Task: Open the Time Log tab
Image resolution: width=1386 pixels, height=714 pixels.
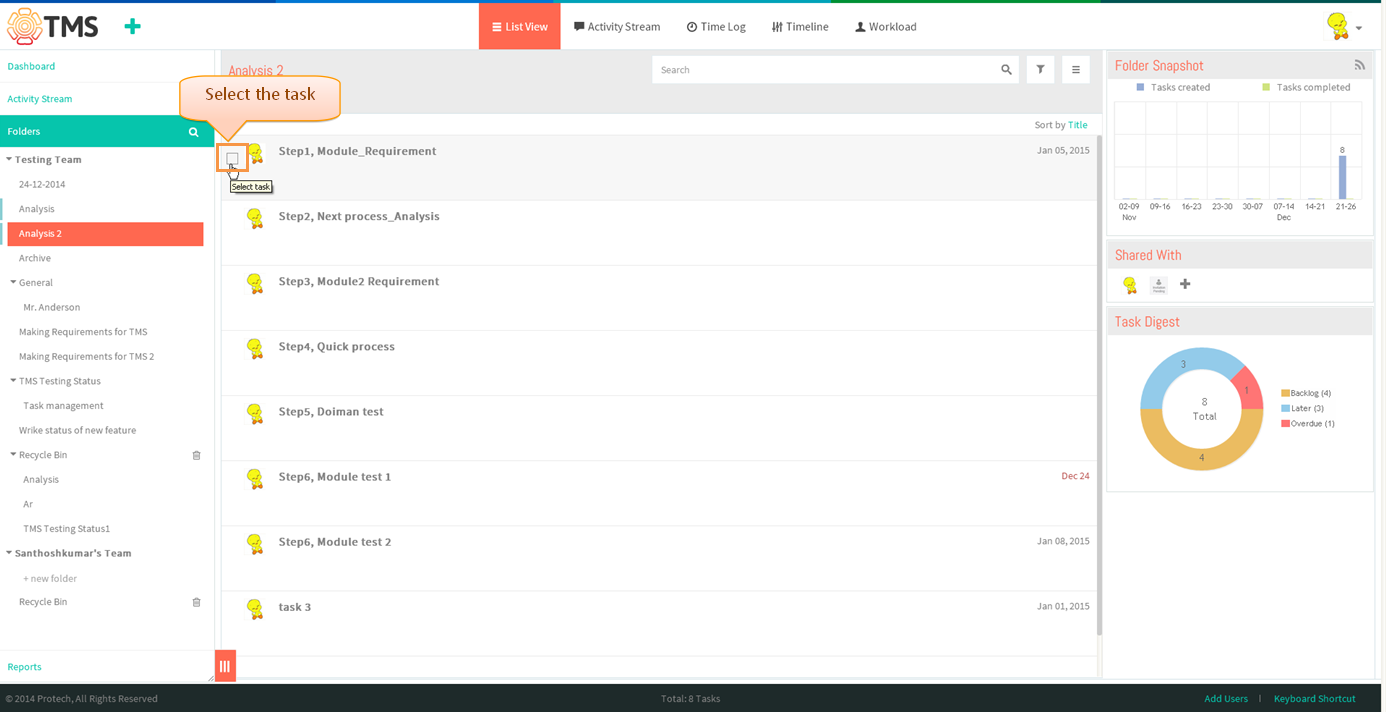Action: click(716, 27)
